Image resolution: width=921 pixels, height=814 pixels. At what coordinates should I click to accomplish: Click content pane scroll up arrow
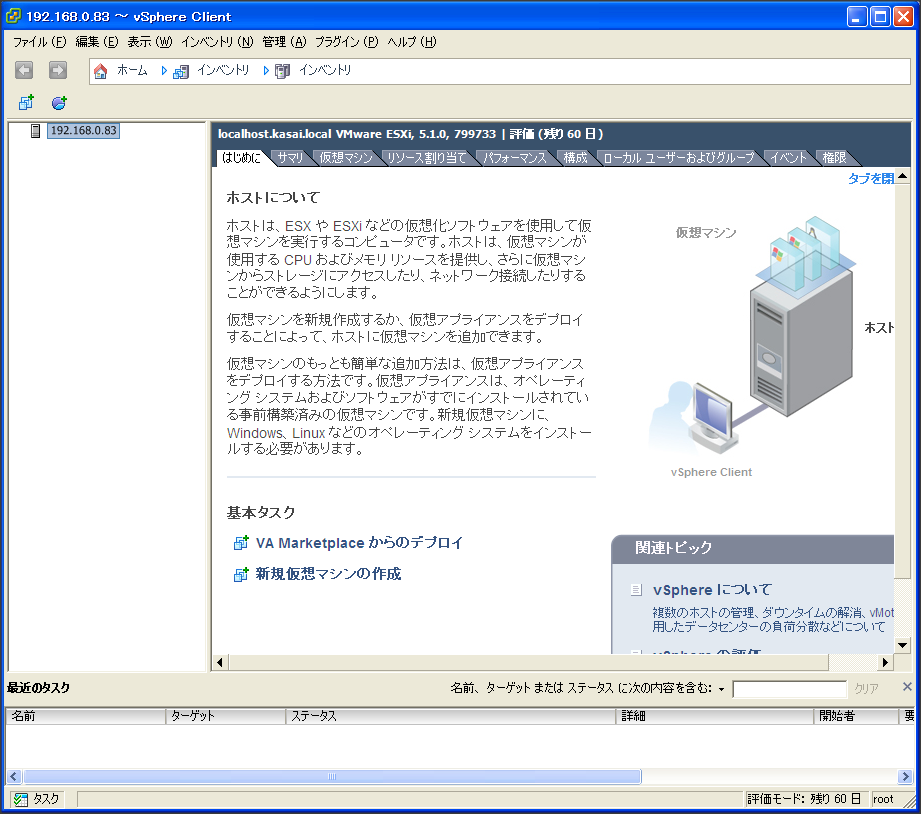pos(902,176)
